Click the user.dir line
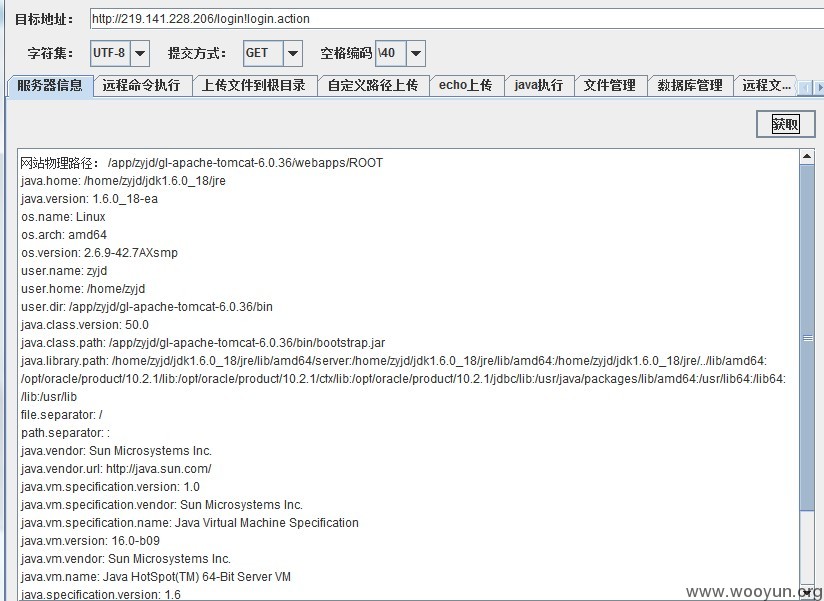Image resolution: width=824 pixels, height=601 pixels. [x=147, y=306]
